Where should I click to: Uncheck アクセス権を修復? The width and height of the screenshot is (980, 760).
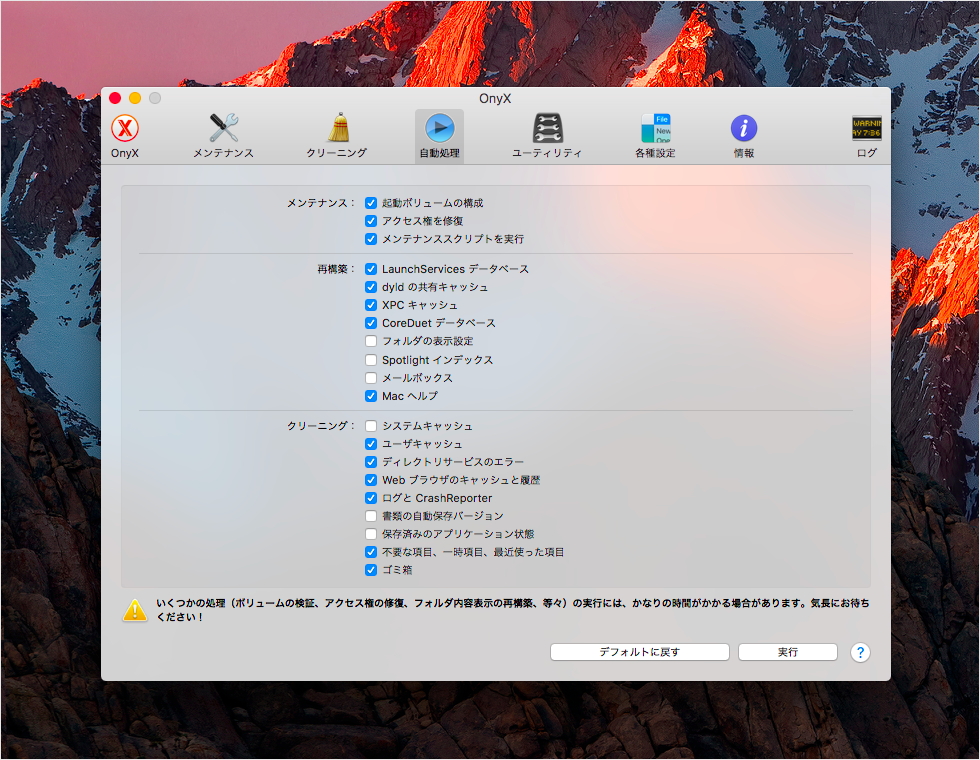(371, 221)
